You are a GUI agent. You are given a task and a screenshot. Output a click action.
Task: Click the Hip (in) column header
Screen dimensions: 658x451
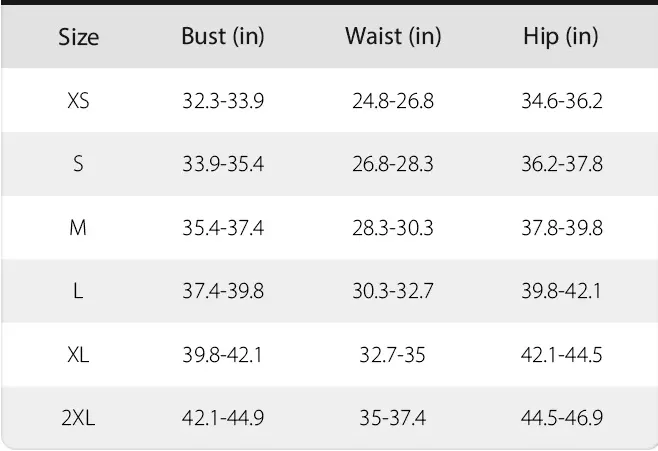(x=560, y=37)
